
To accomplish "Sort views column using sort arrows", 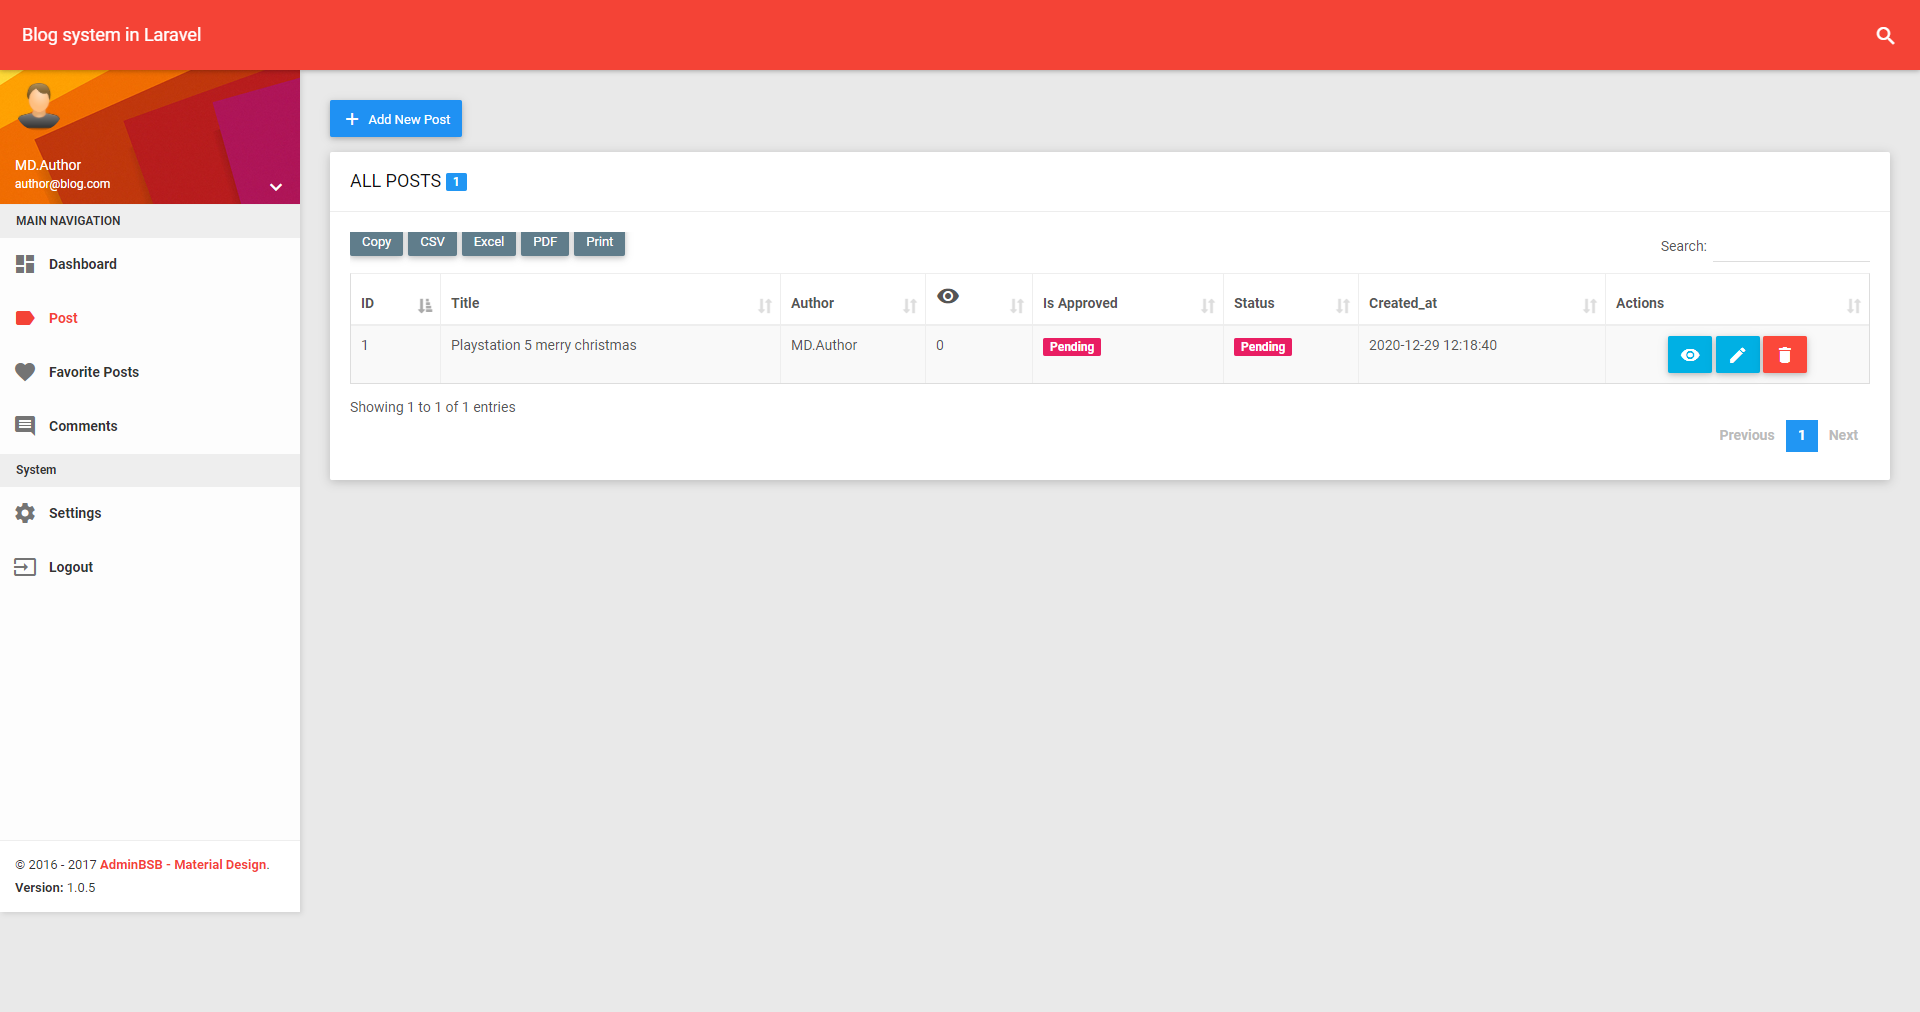I will pyautogui.click(x=1017, y=306).
